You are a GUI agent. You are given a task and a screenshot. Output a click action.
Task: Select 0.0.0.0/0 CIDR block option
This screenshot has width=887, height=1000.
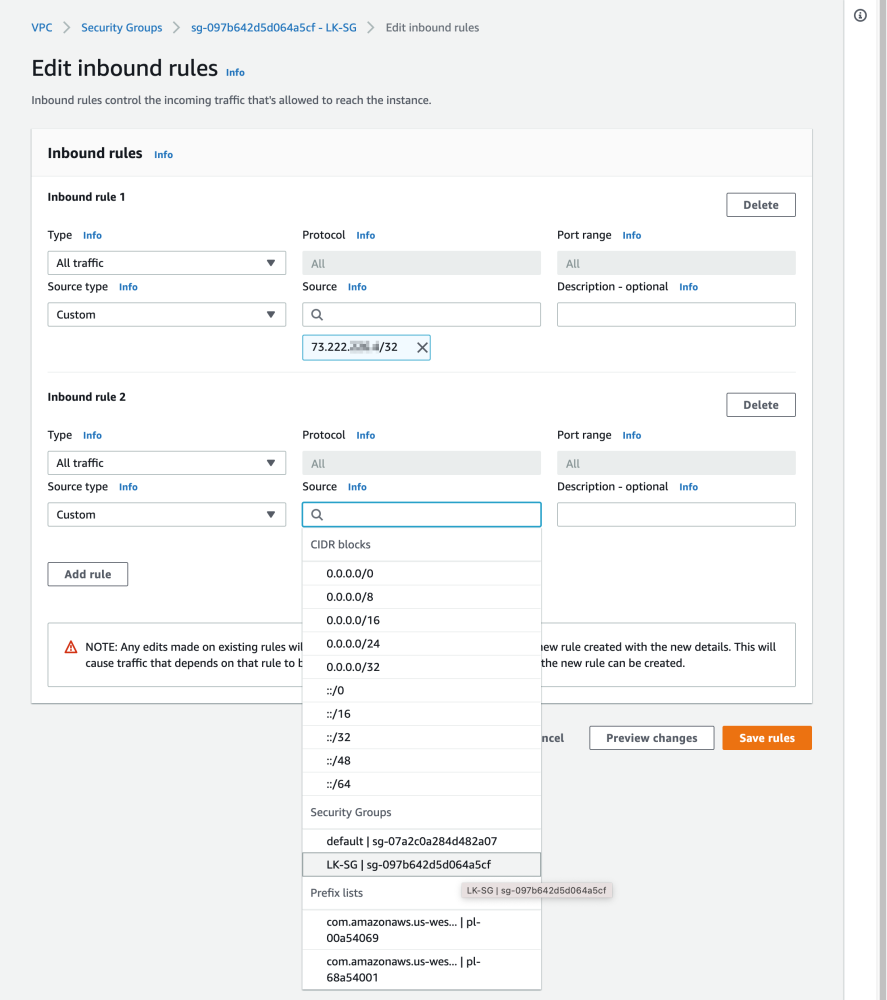350,574
